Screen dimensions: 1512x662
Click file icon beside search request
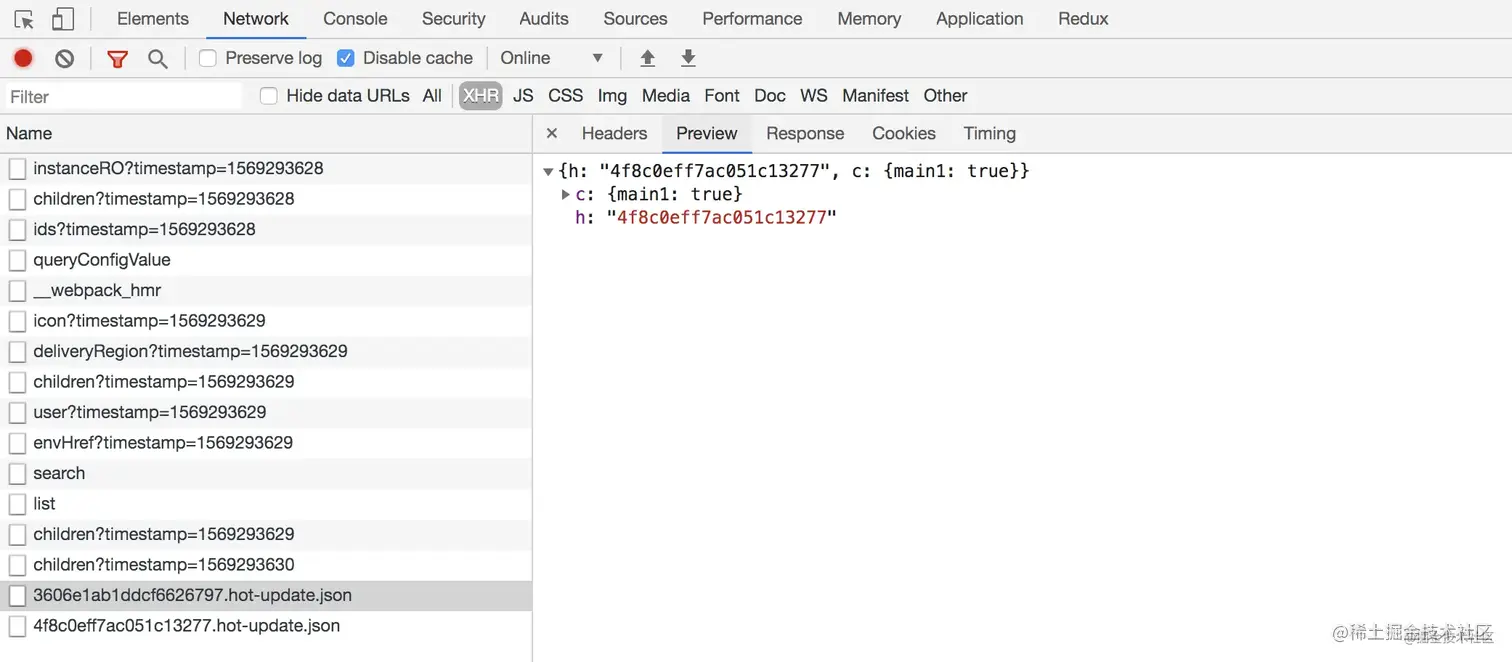17,474
